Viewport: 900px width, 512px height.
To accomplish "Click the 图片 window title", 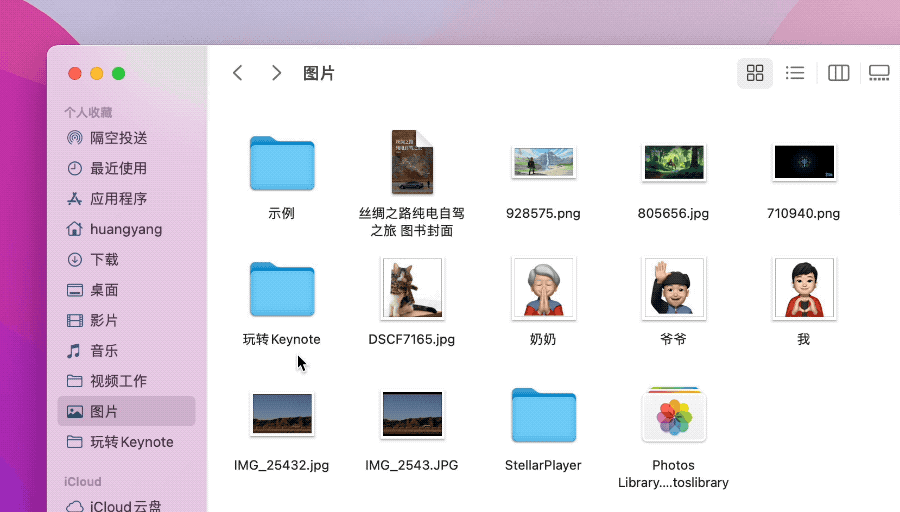I will tap(319, 73).
